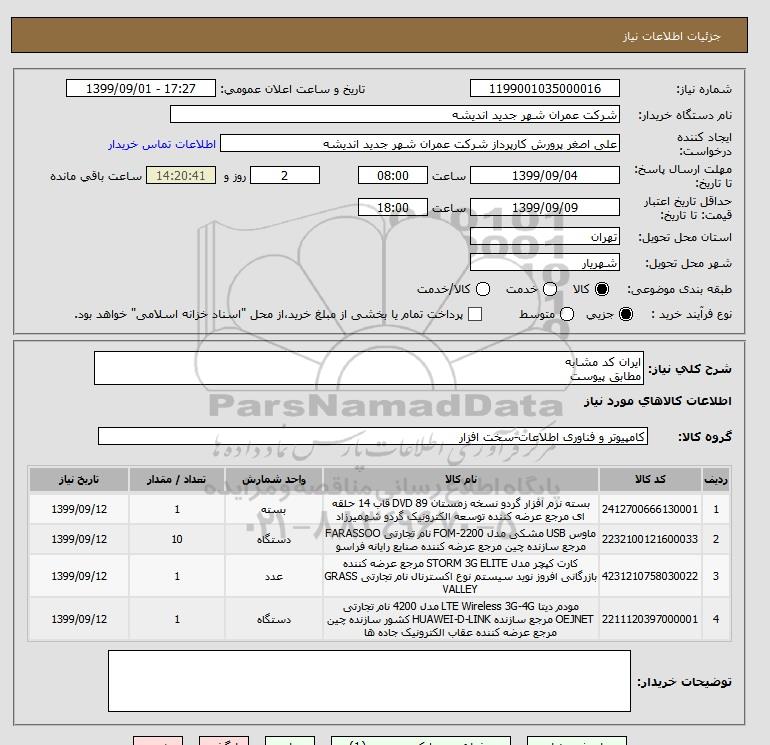Click row number 4 cell
This screenshot has height=745, width=770.
click(716, 619)
